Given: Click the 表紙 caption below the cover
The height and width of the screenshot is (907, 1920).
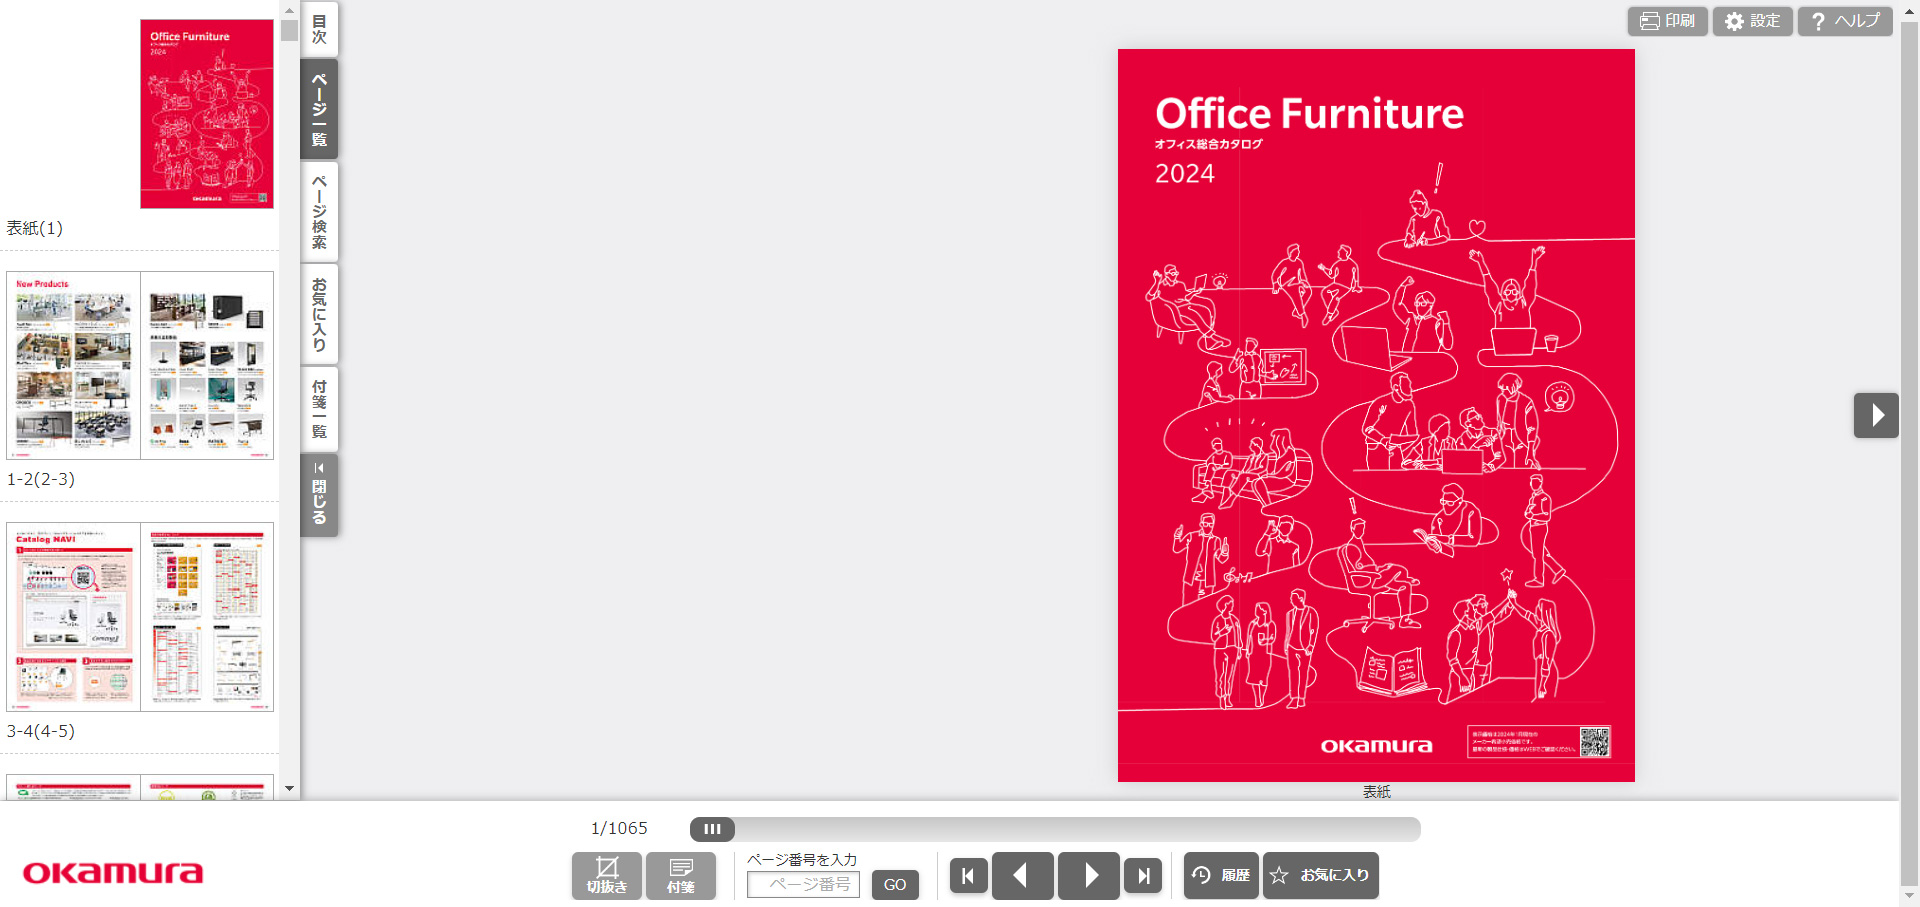Looking at the screenshot, I should 1376,792.
